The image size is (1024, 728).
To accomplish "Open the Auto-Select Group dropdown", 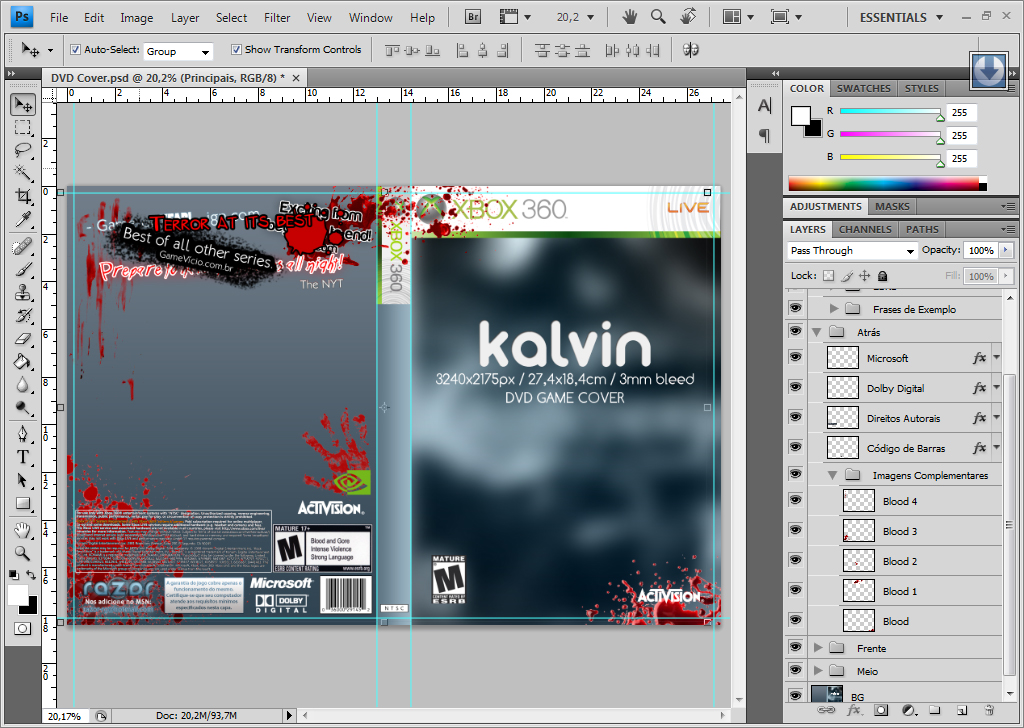I will 178,51.
